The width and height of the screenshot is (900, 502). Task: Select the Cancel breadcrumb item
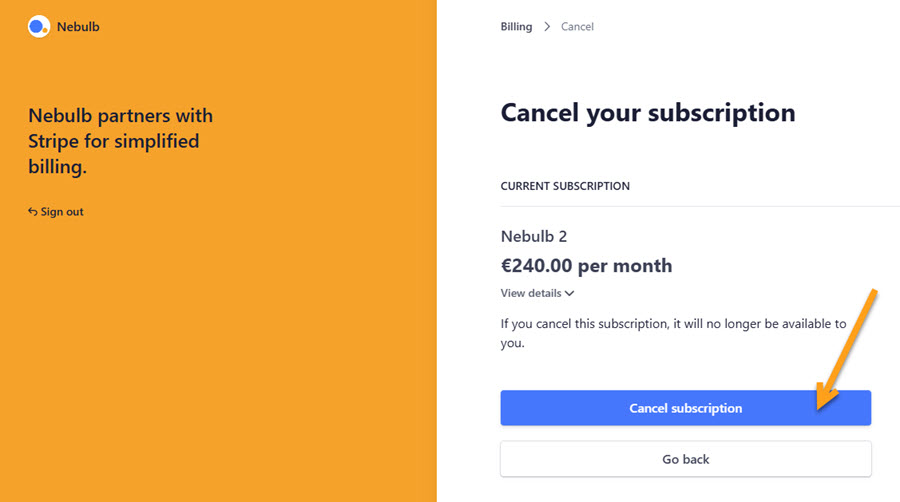577,27
